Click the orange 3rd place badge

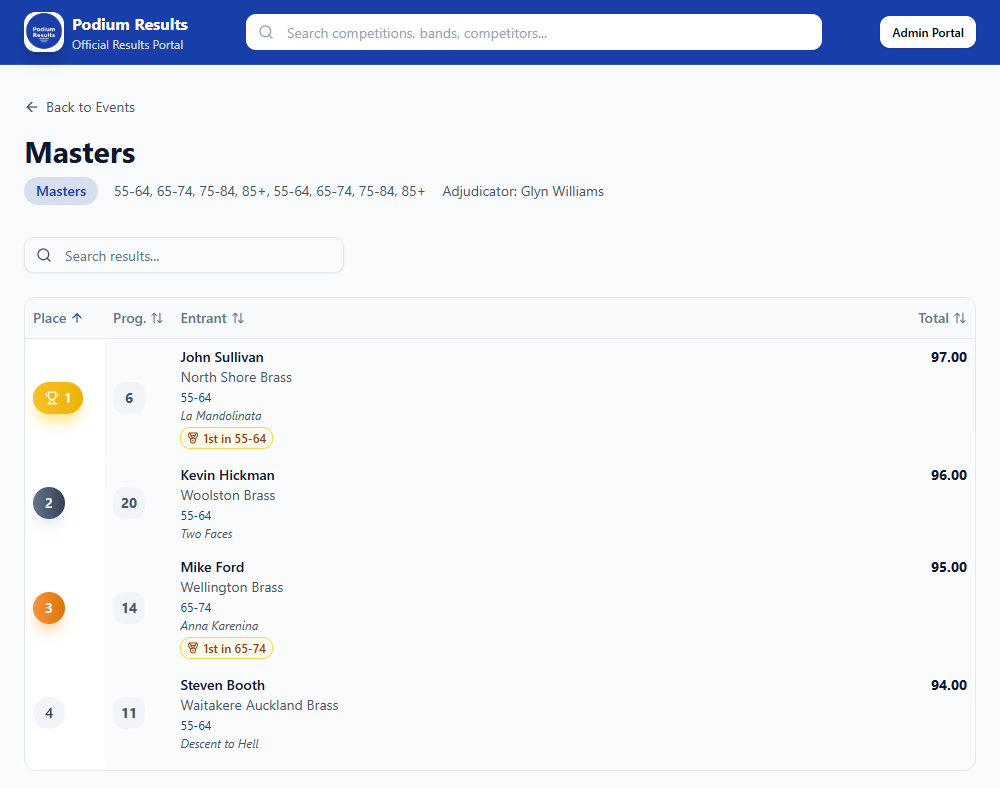pyautogui.click(x=49, y=608)
